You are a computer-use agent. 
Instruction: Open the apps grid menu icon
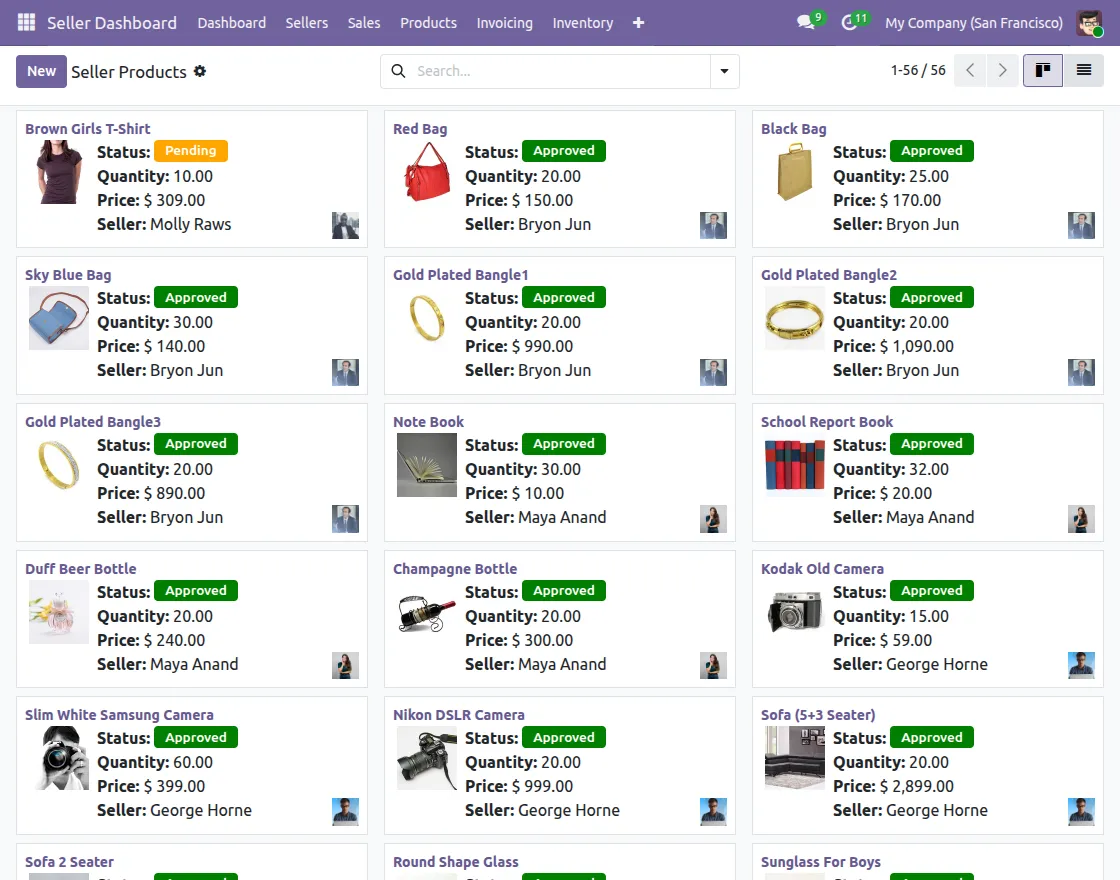coord(26,23)
